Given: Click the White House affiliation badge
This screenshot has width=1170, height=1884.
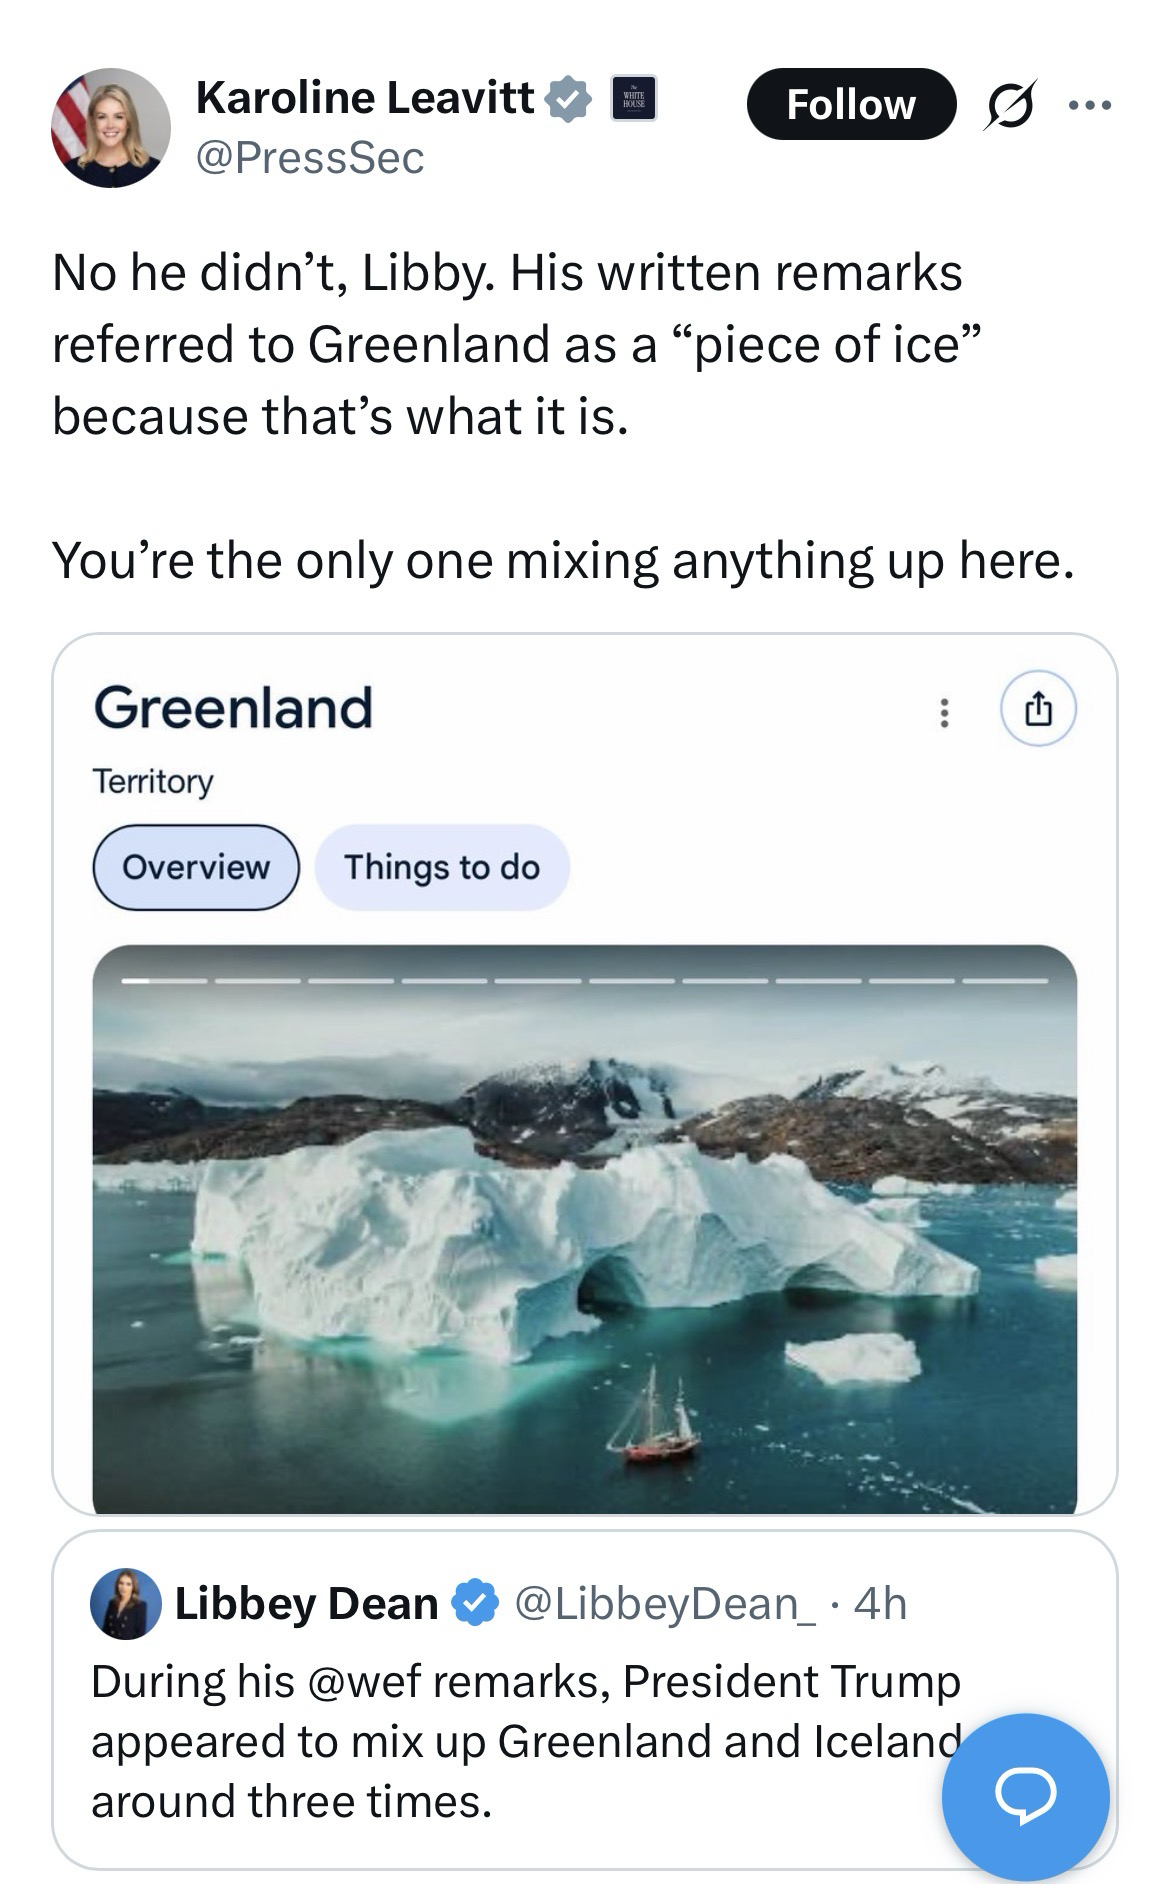Looking at the screenshot, I should [634, 98].
